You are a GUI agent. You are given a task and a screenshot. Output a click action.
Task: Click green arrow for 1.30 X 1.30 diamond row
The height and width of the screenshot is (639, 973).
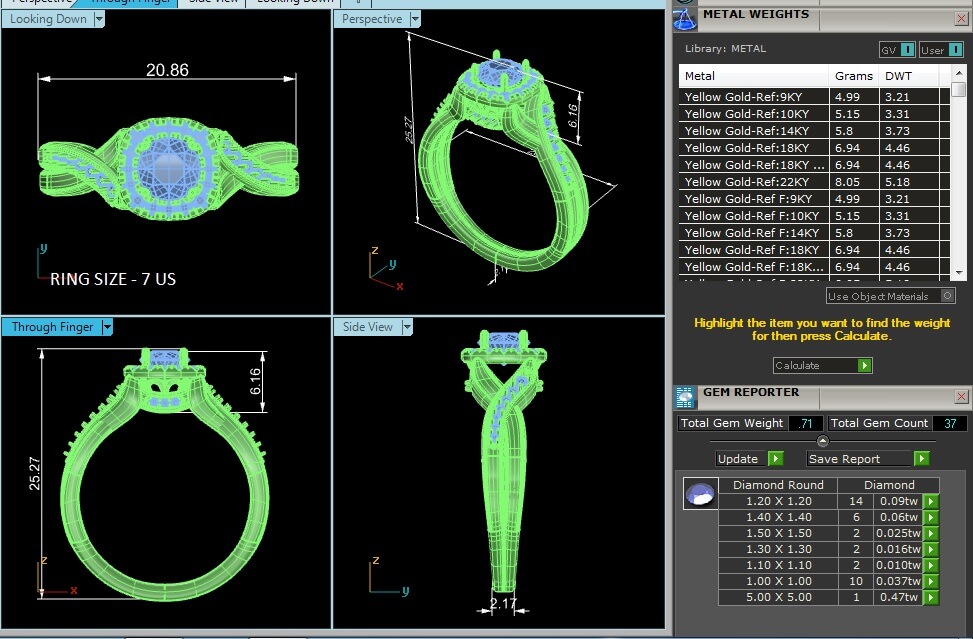(x=931, y=549)
